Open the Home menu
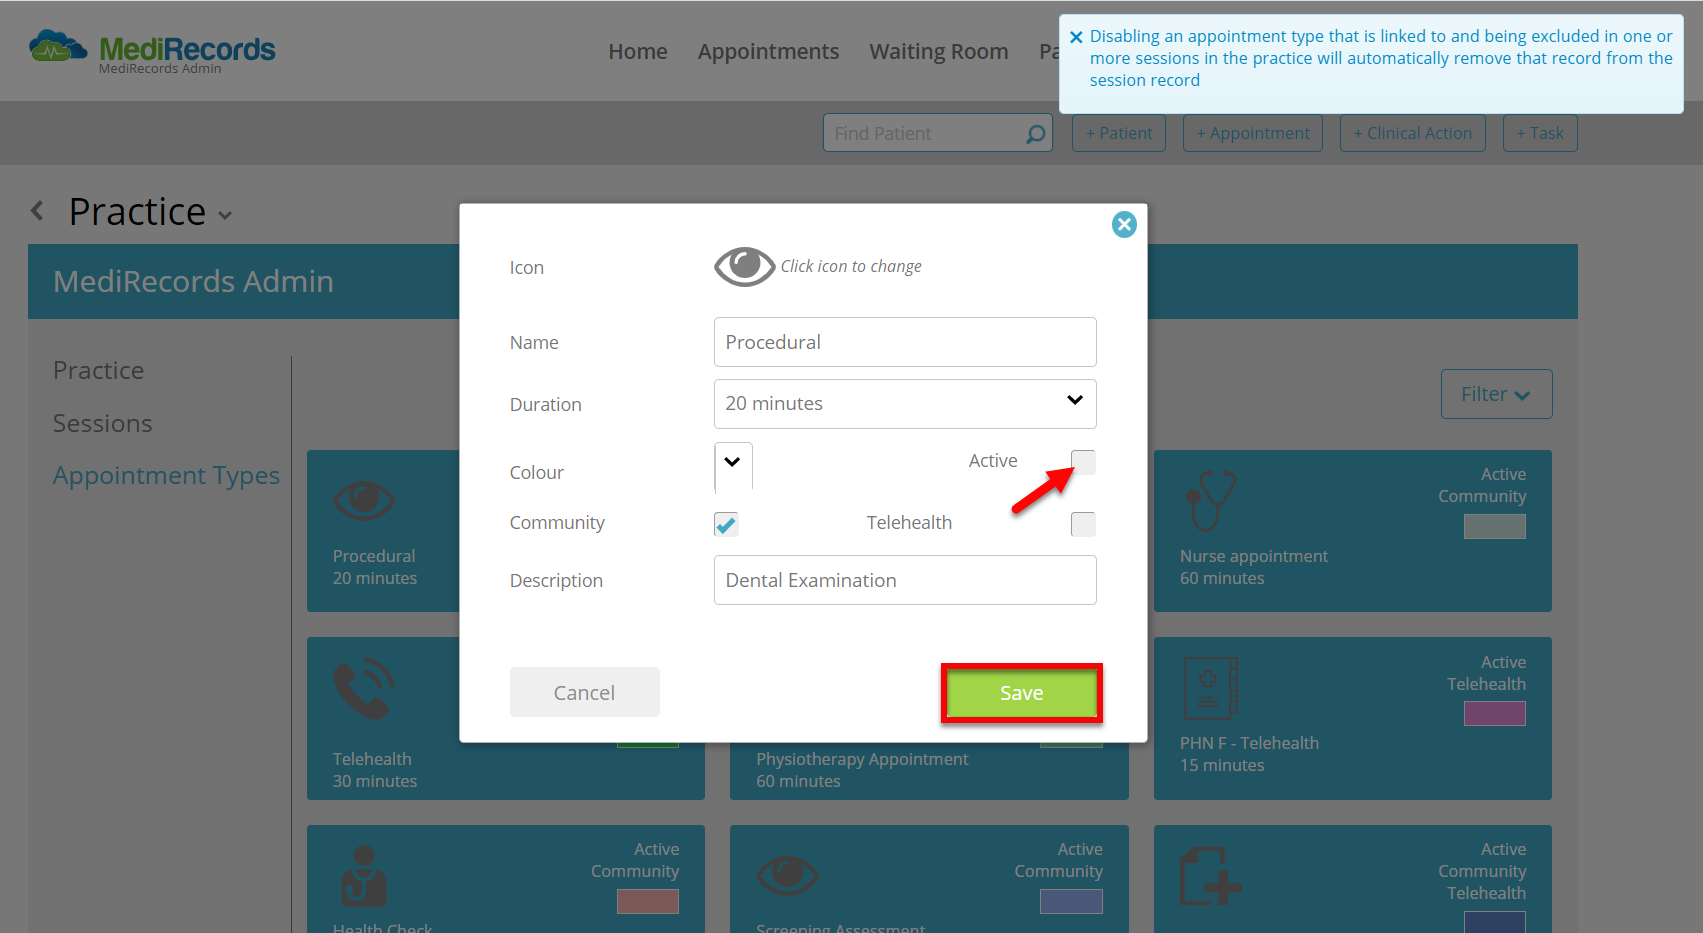Screen dimensions: 1703x933 [x=638, y=51]
